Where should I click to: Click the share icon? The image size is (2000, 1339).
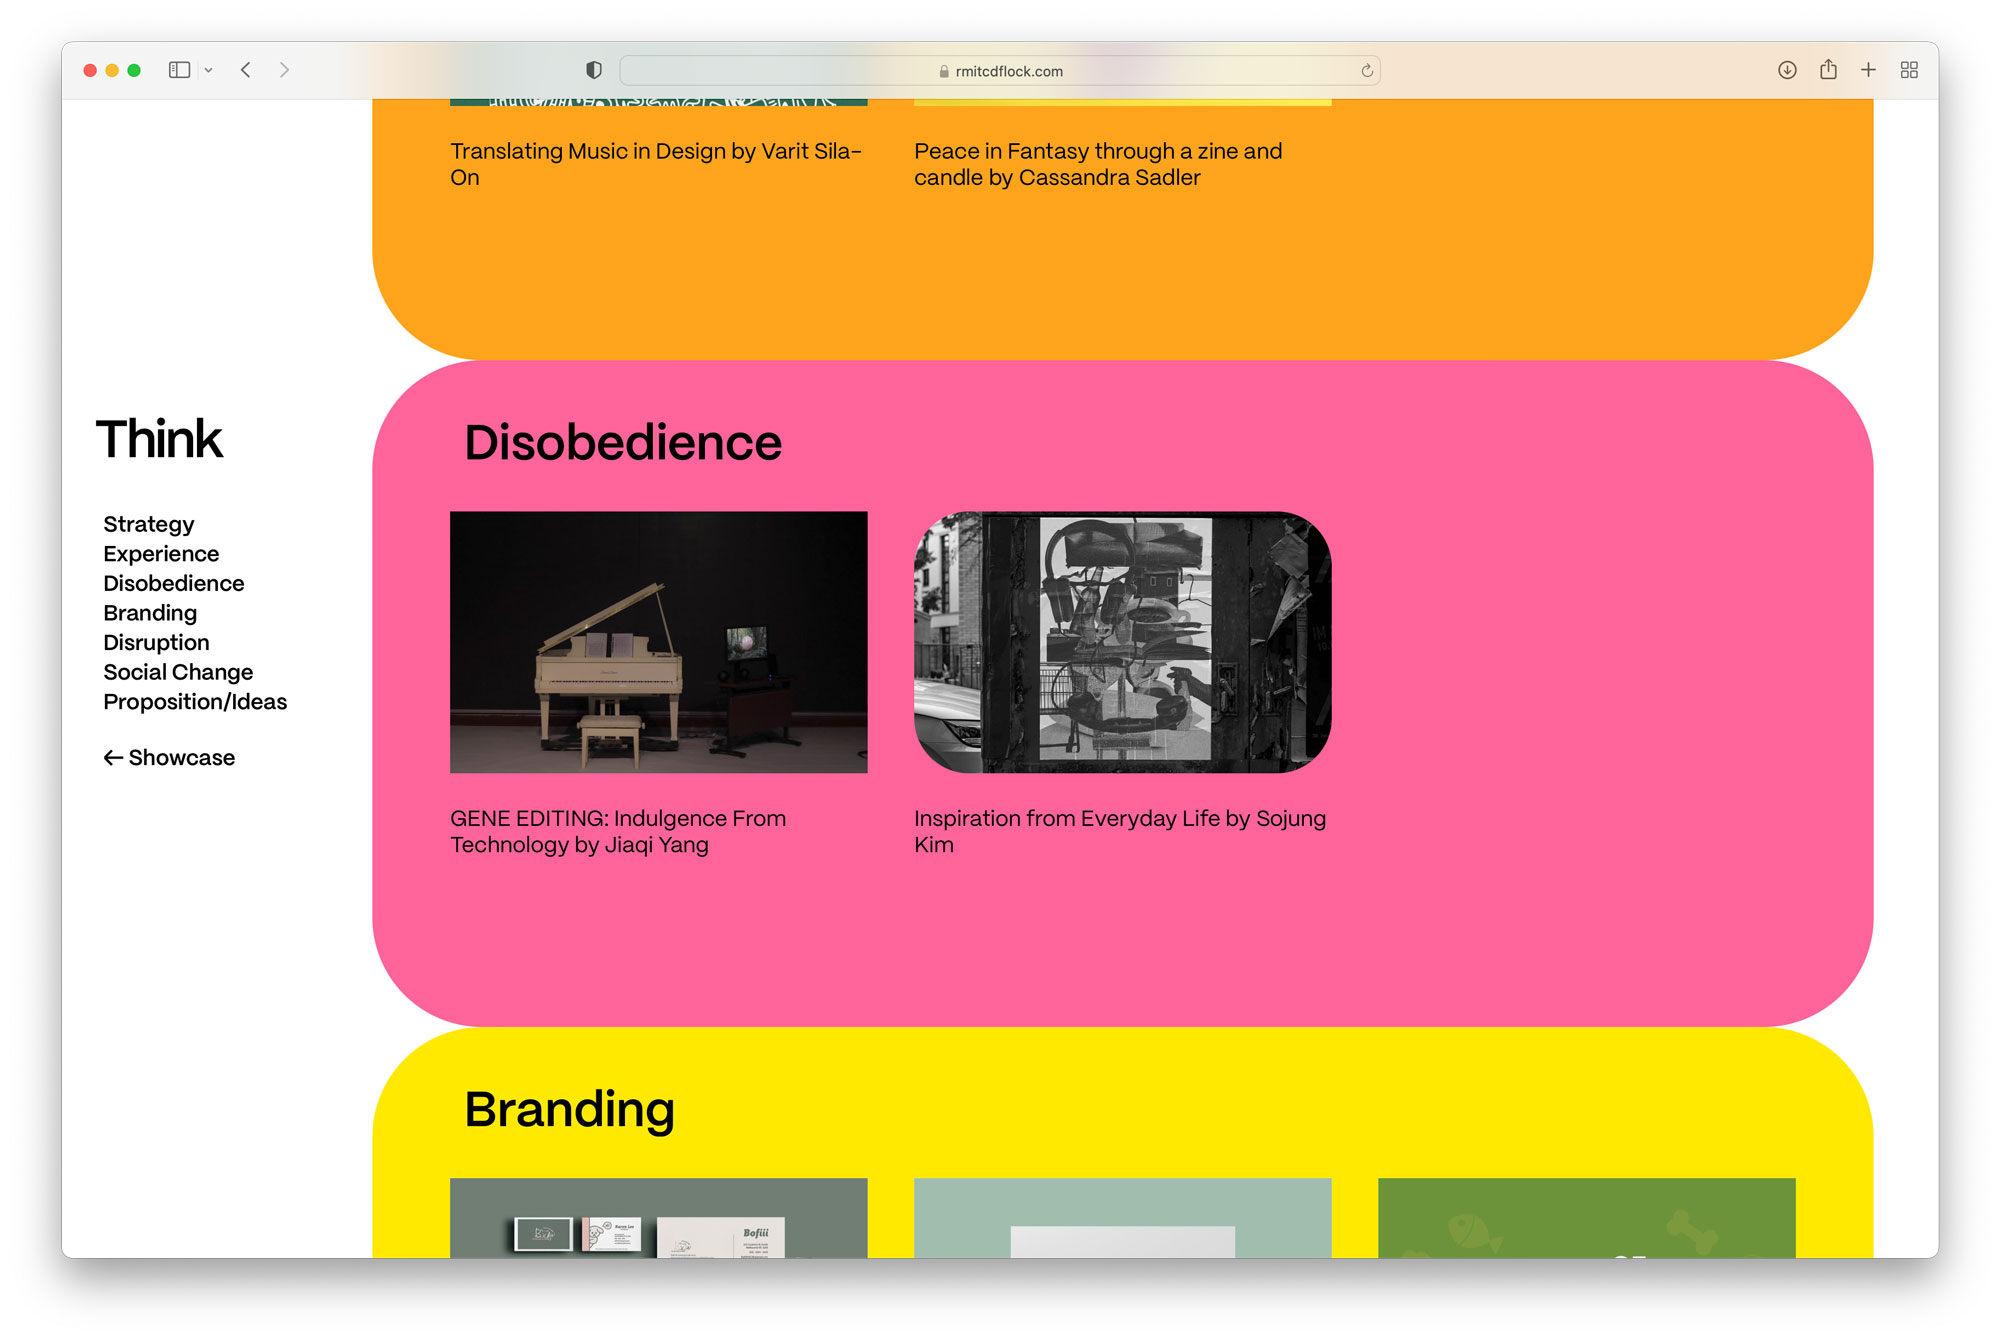tap(1828, 70)
